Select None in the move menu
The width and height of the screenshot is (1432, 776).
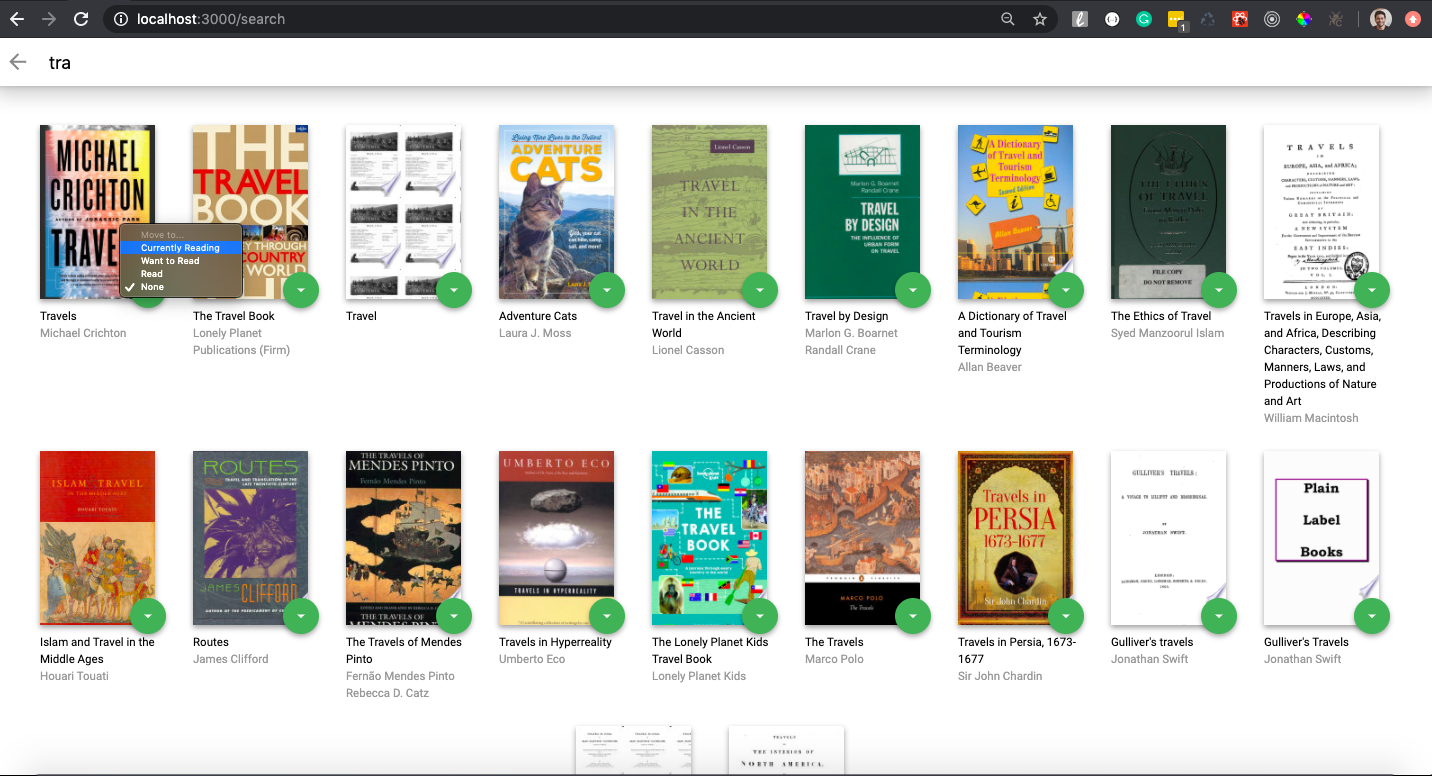[x=180, y=287]
